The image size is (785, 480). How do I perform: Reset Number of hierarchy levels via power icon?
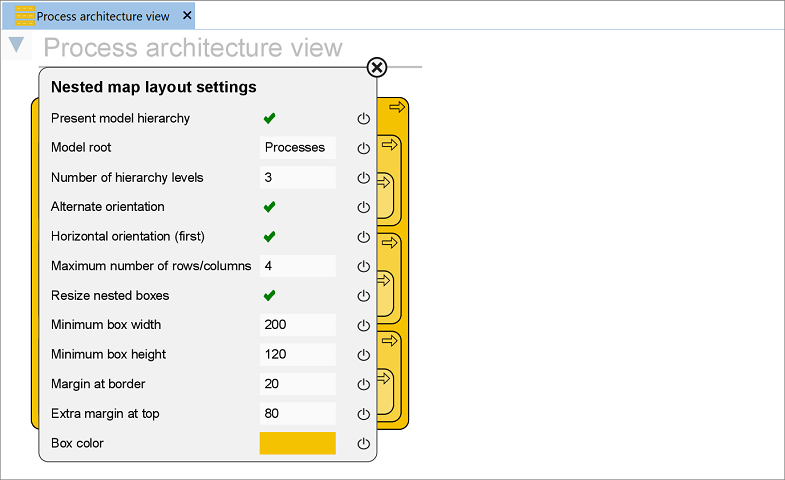click(364, 178)
